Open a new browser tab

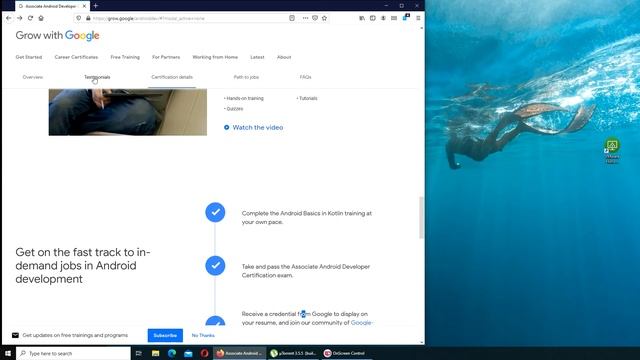(x=96, y=6)
